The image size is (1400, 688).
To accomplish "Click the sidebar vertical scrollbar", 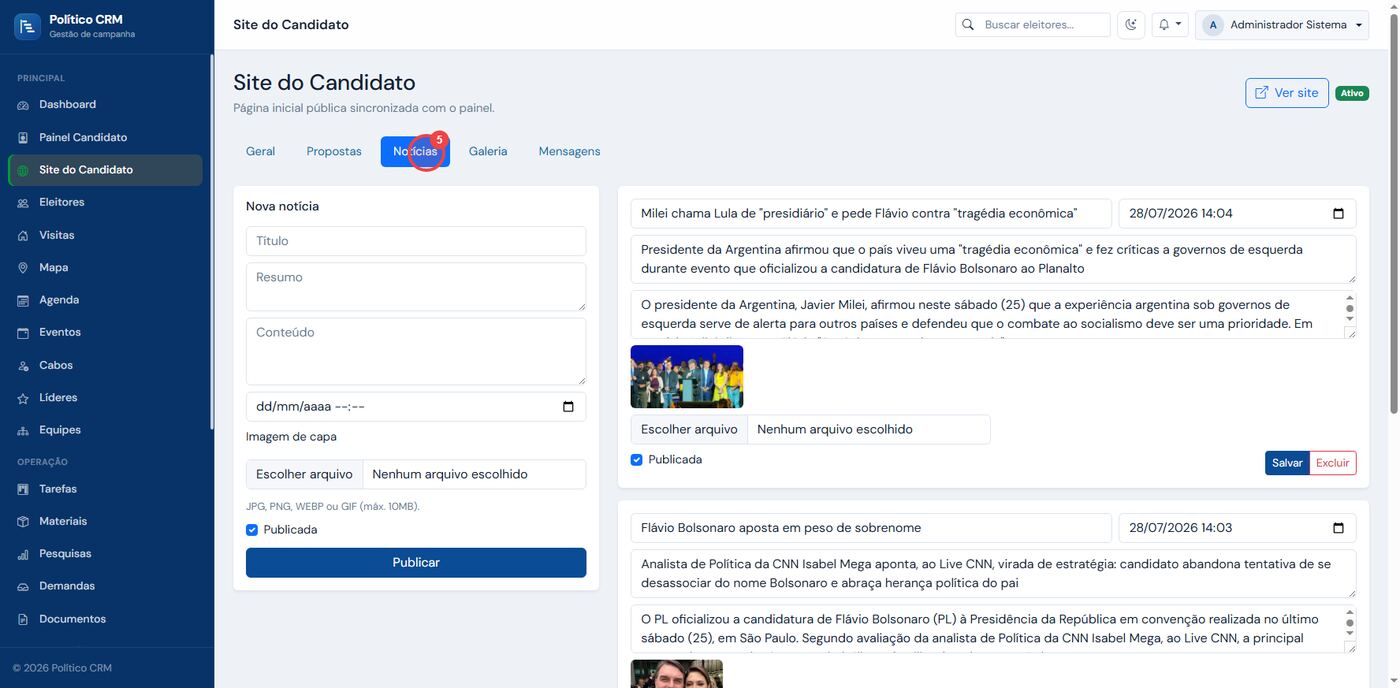I will pyautogui.click(x=211, y=240).
